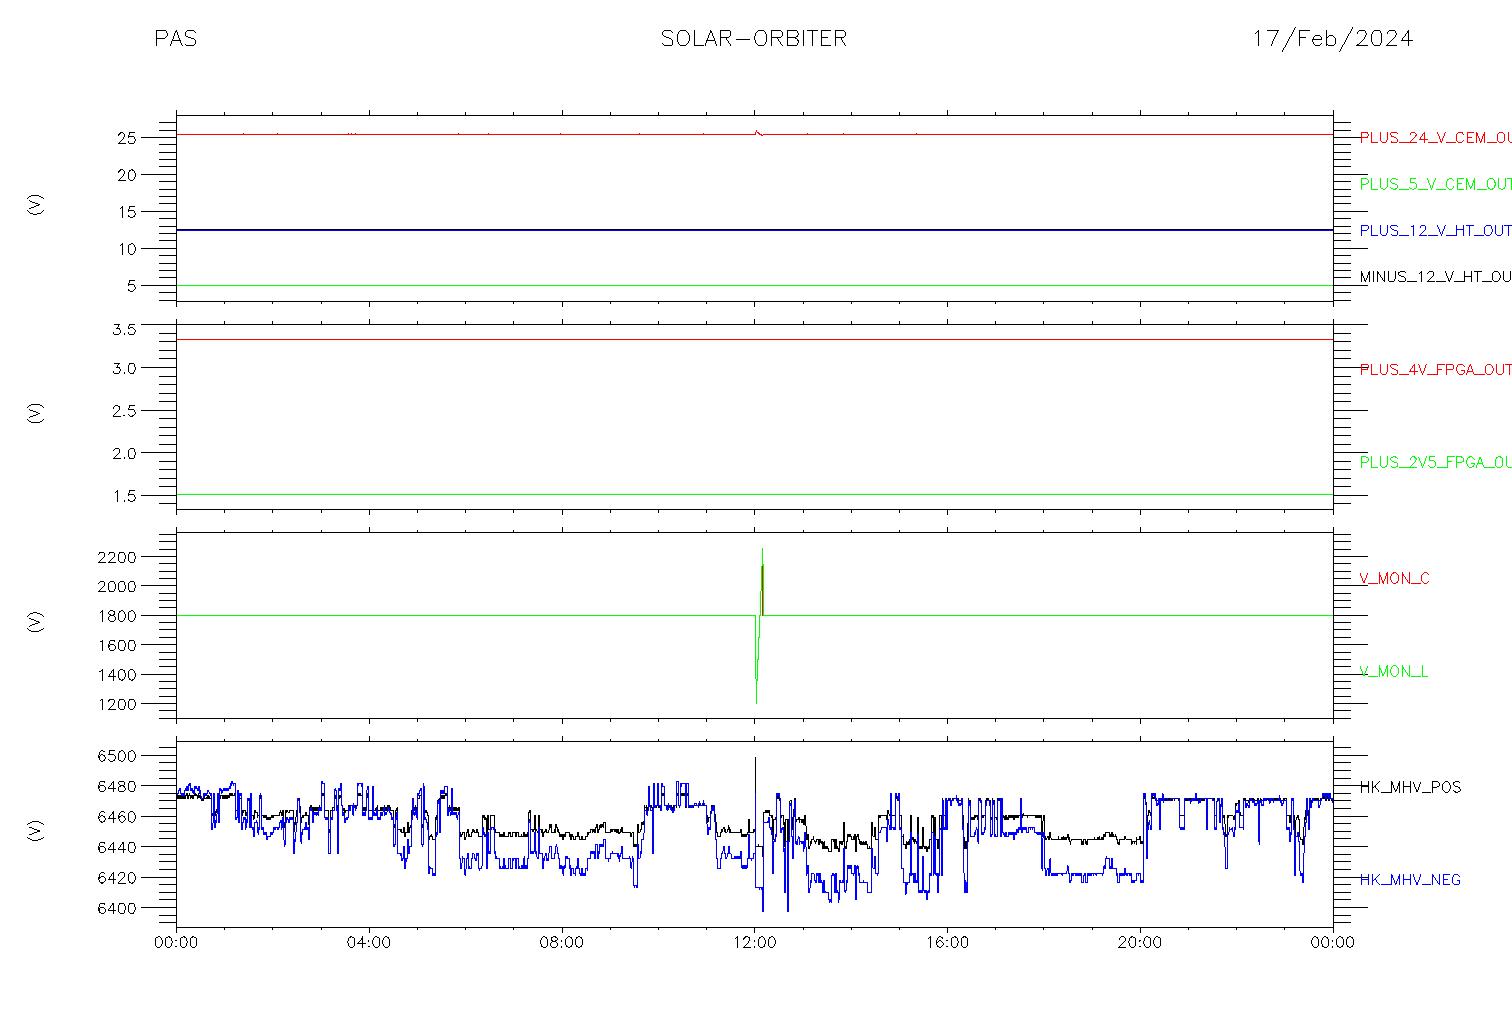
Task: Click the (V) unit label beside FPGA panel
Action: 36,413
